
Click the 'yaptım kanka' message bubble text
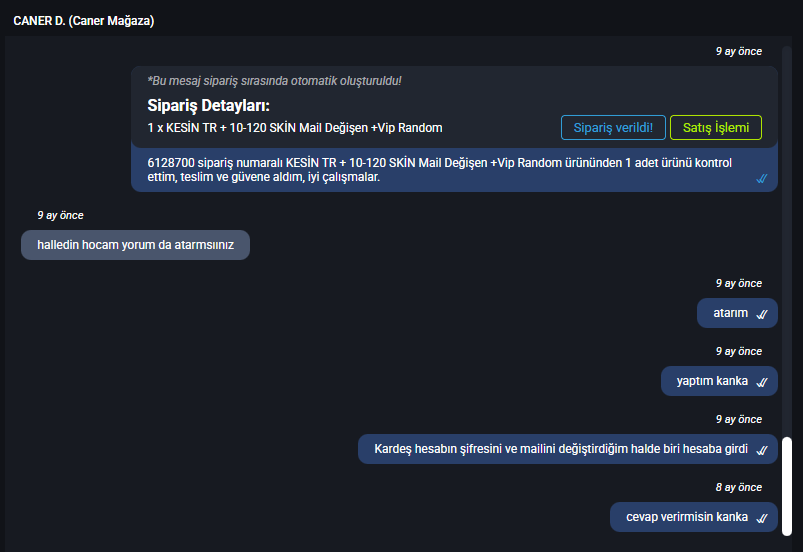pos(712,381)
